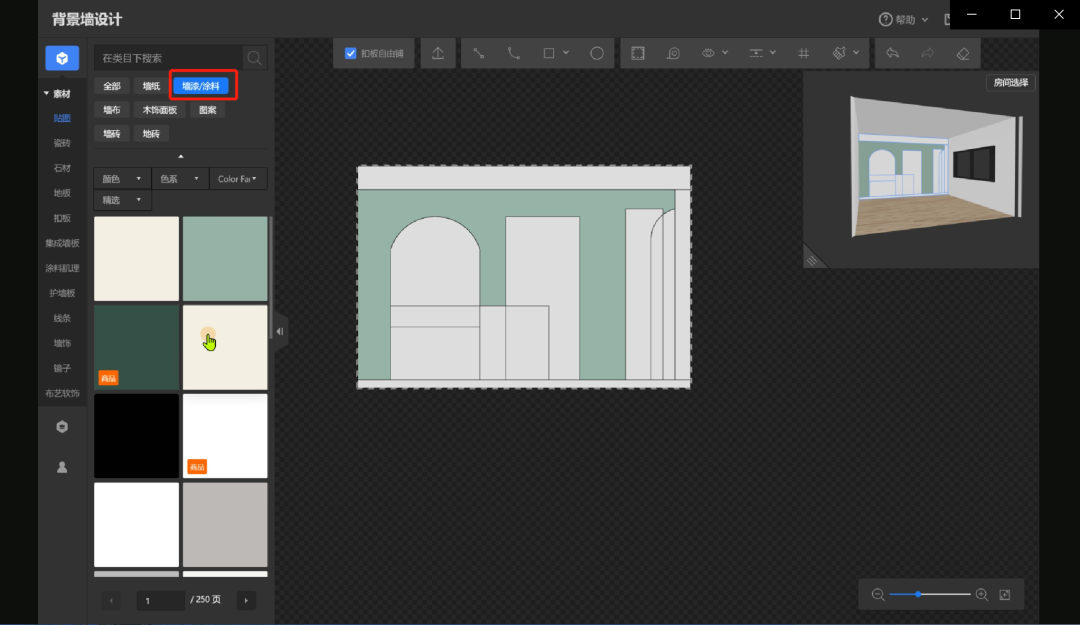Click the 在类目下搜索 search field
The height and width of the screenshot is (625, 1080).
click(x=168, y=59)
